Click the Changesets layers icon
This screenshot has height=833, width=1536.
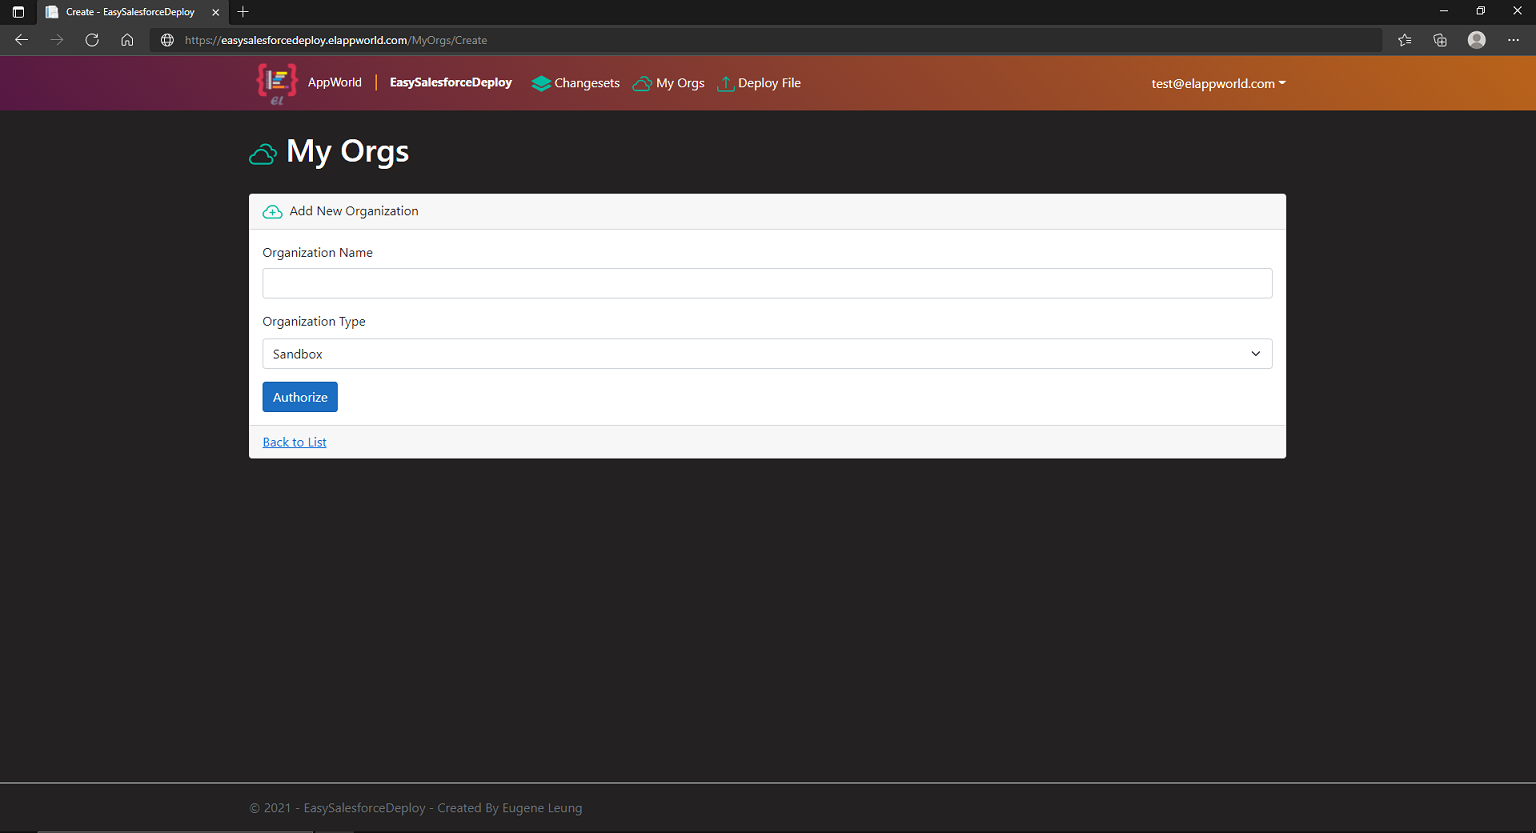tap(541, 84)
